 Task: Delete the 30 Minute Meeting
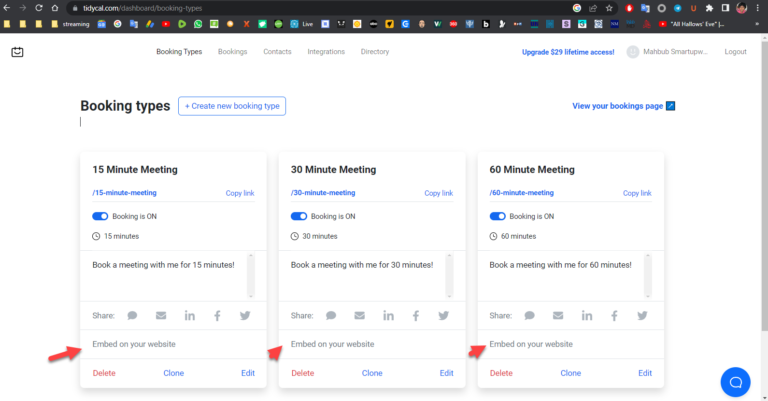coord(303,373)
